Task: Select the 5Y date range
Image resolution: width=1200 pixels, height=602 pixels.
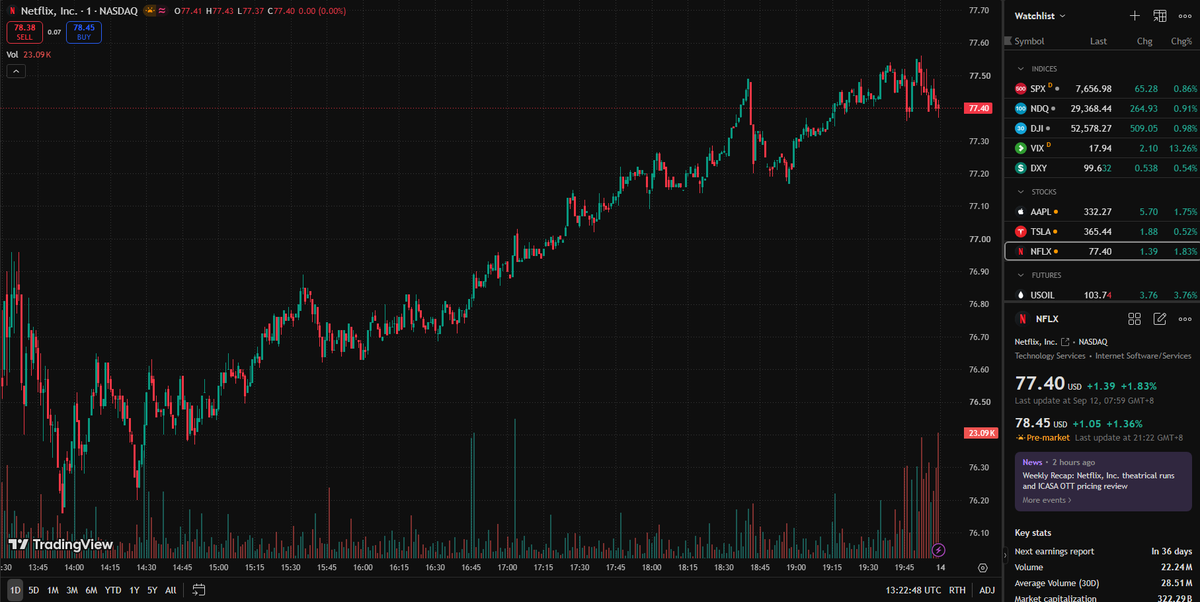Action: 151,590
